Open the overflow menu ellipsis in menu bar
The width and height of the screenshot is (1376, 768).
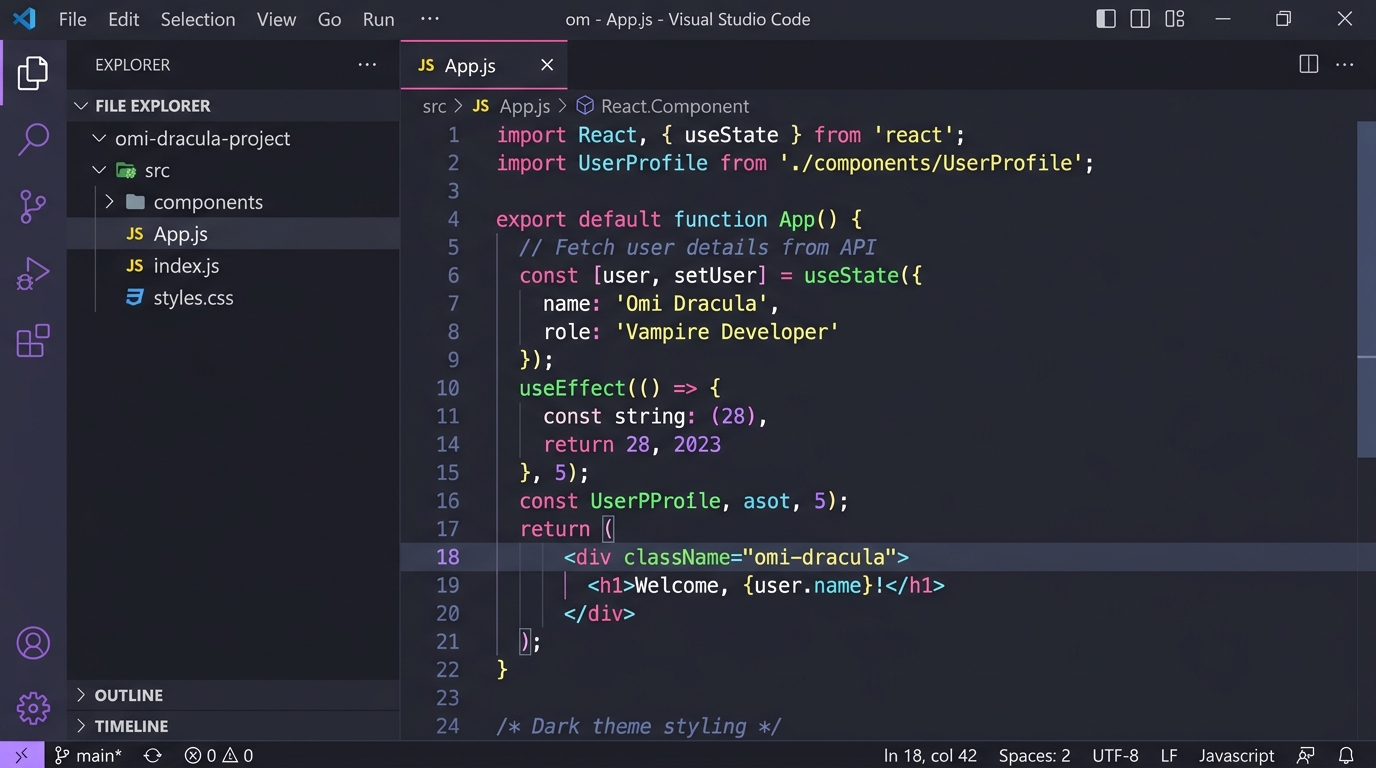[x=429, y=19]
